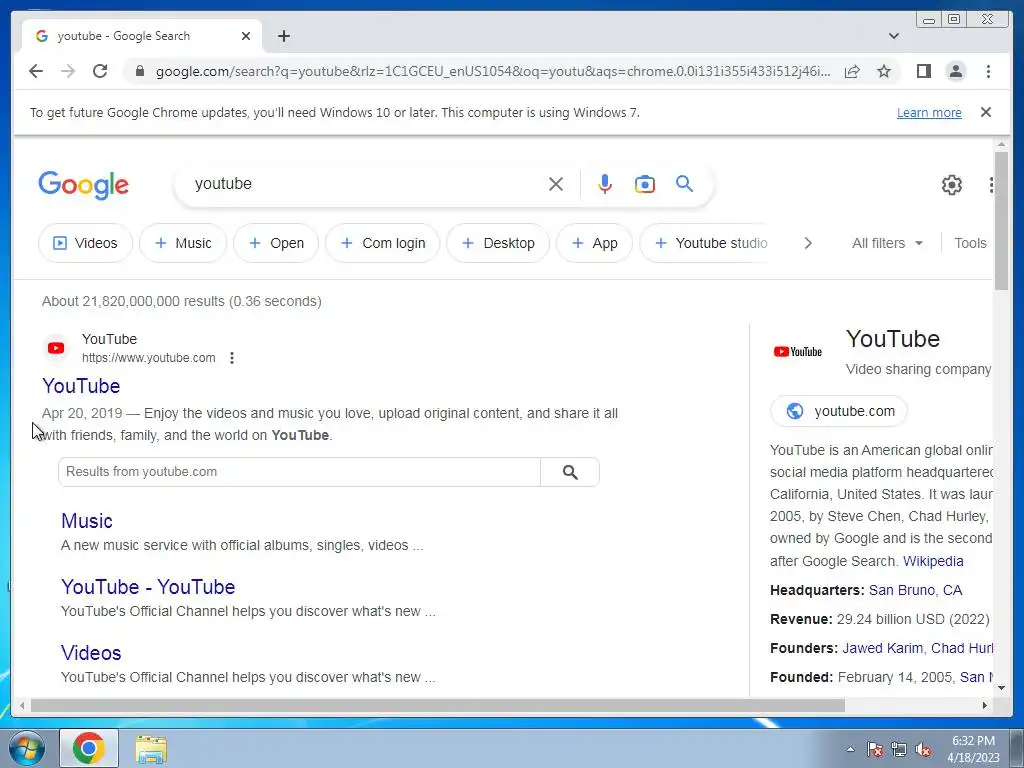This screenshot has width=1024, height=768.
Task: Click the Action Center flag tray icon
Action: 874,749
